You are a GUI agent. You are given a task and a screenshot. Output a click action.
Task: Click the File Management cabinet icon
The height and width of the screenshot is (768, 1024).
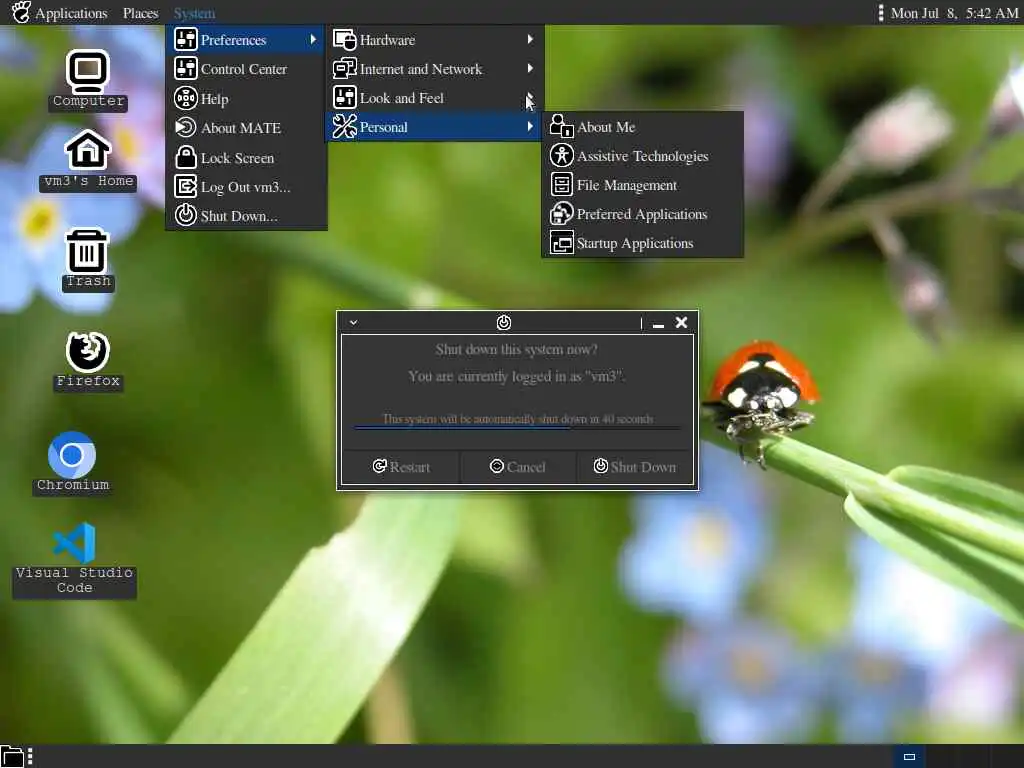point(561,184)
